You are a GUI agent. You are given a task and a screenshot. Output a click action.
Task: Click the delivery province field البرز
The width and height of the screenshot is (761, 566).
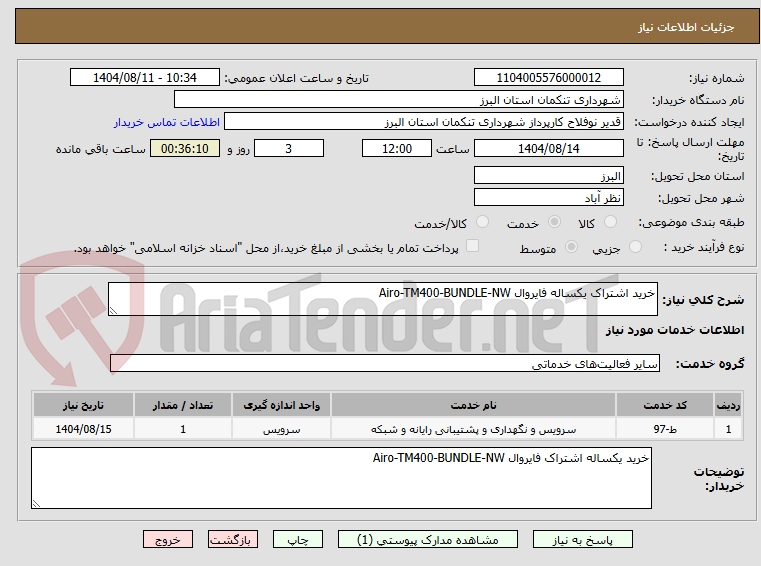[548, 176]
